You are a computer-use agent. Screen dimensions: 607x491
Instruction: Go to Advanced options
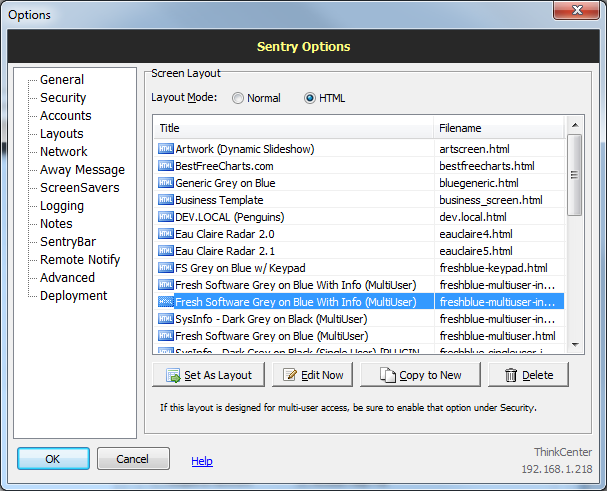coord(67,278)
